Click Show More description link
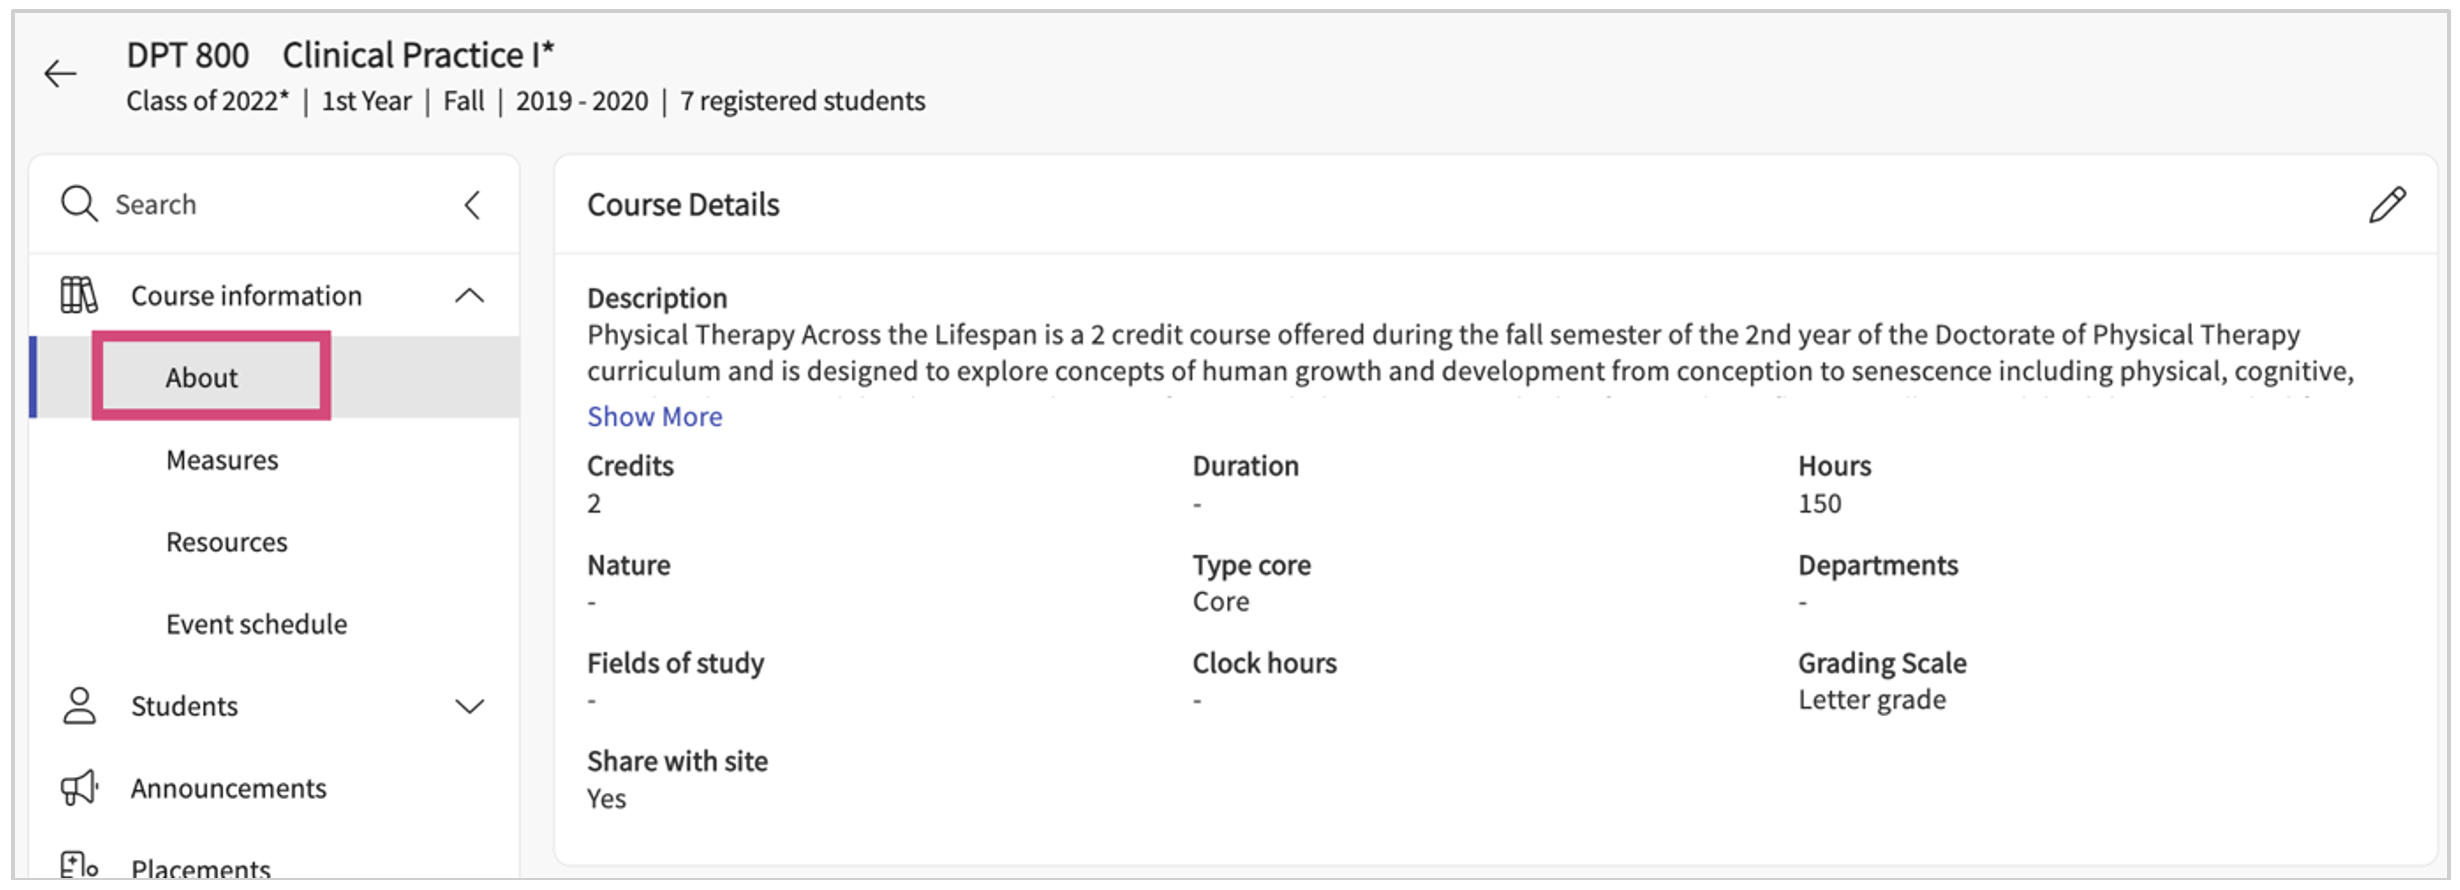 pyautogui.click(x=654, y=416)
